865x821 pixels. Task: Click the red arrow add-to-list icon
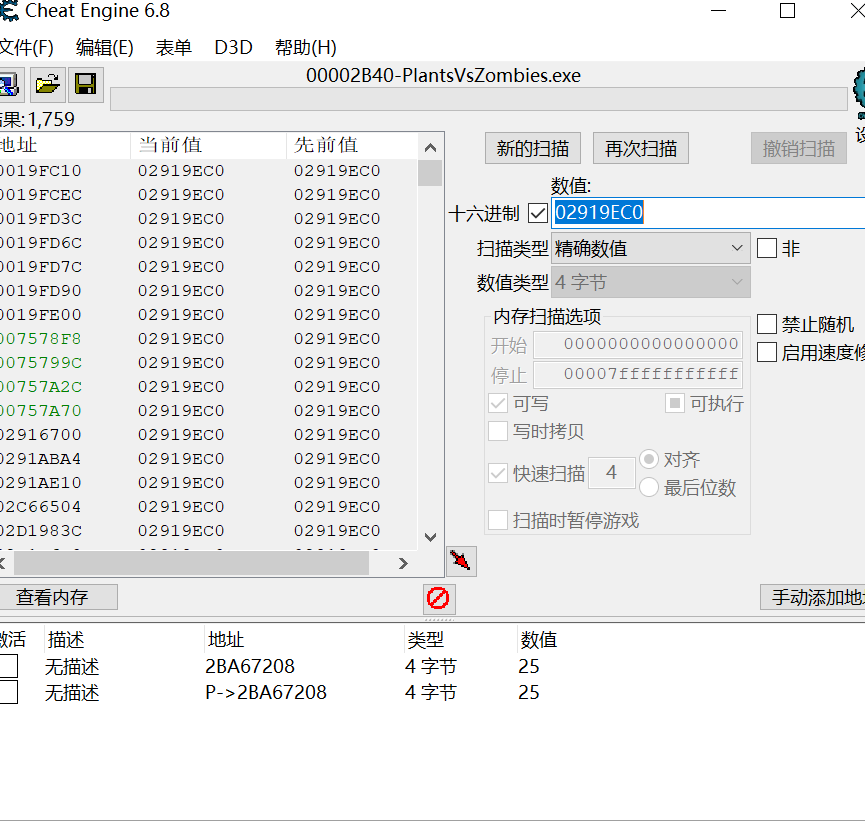461,561
